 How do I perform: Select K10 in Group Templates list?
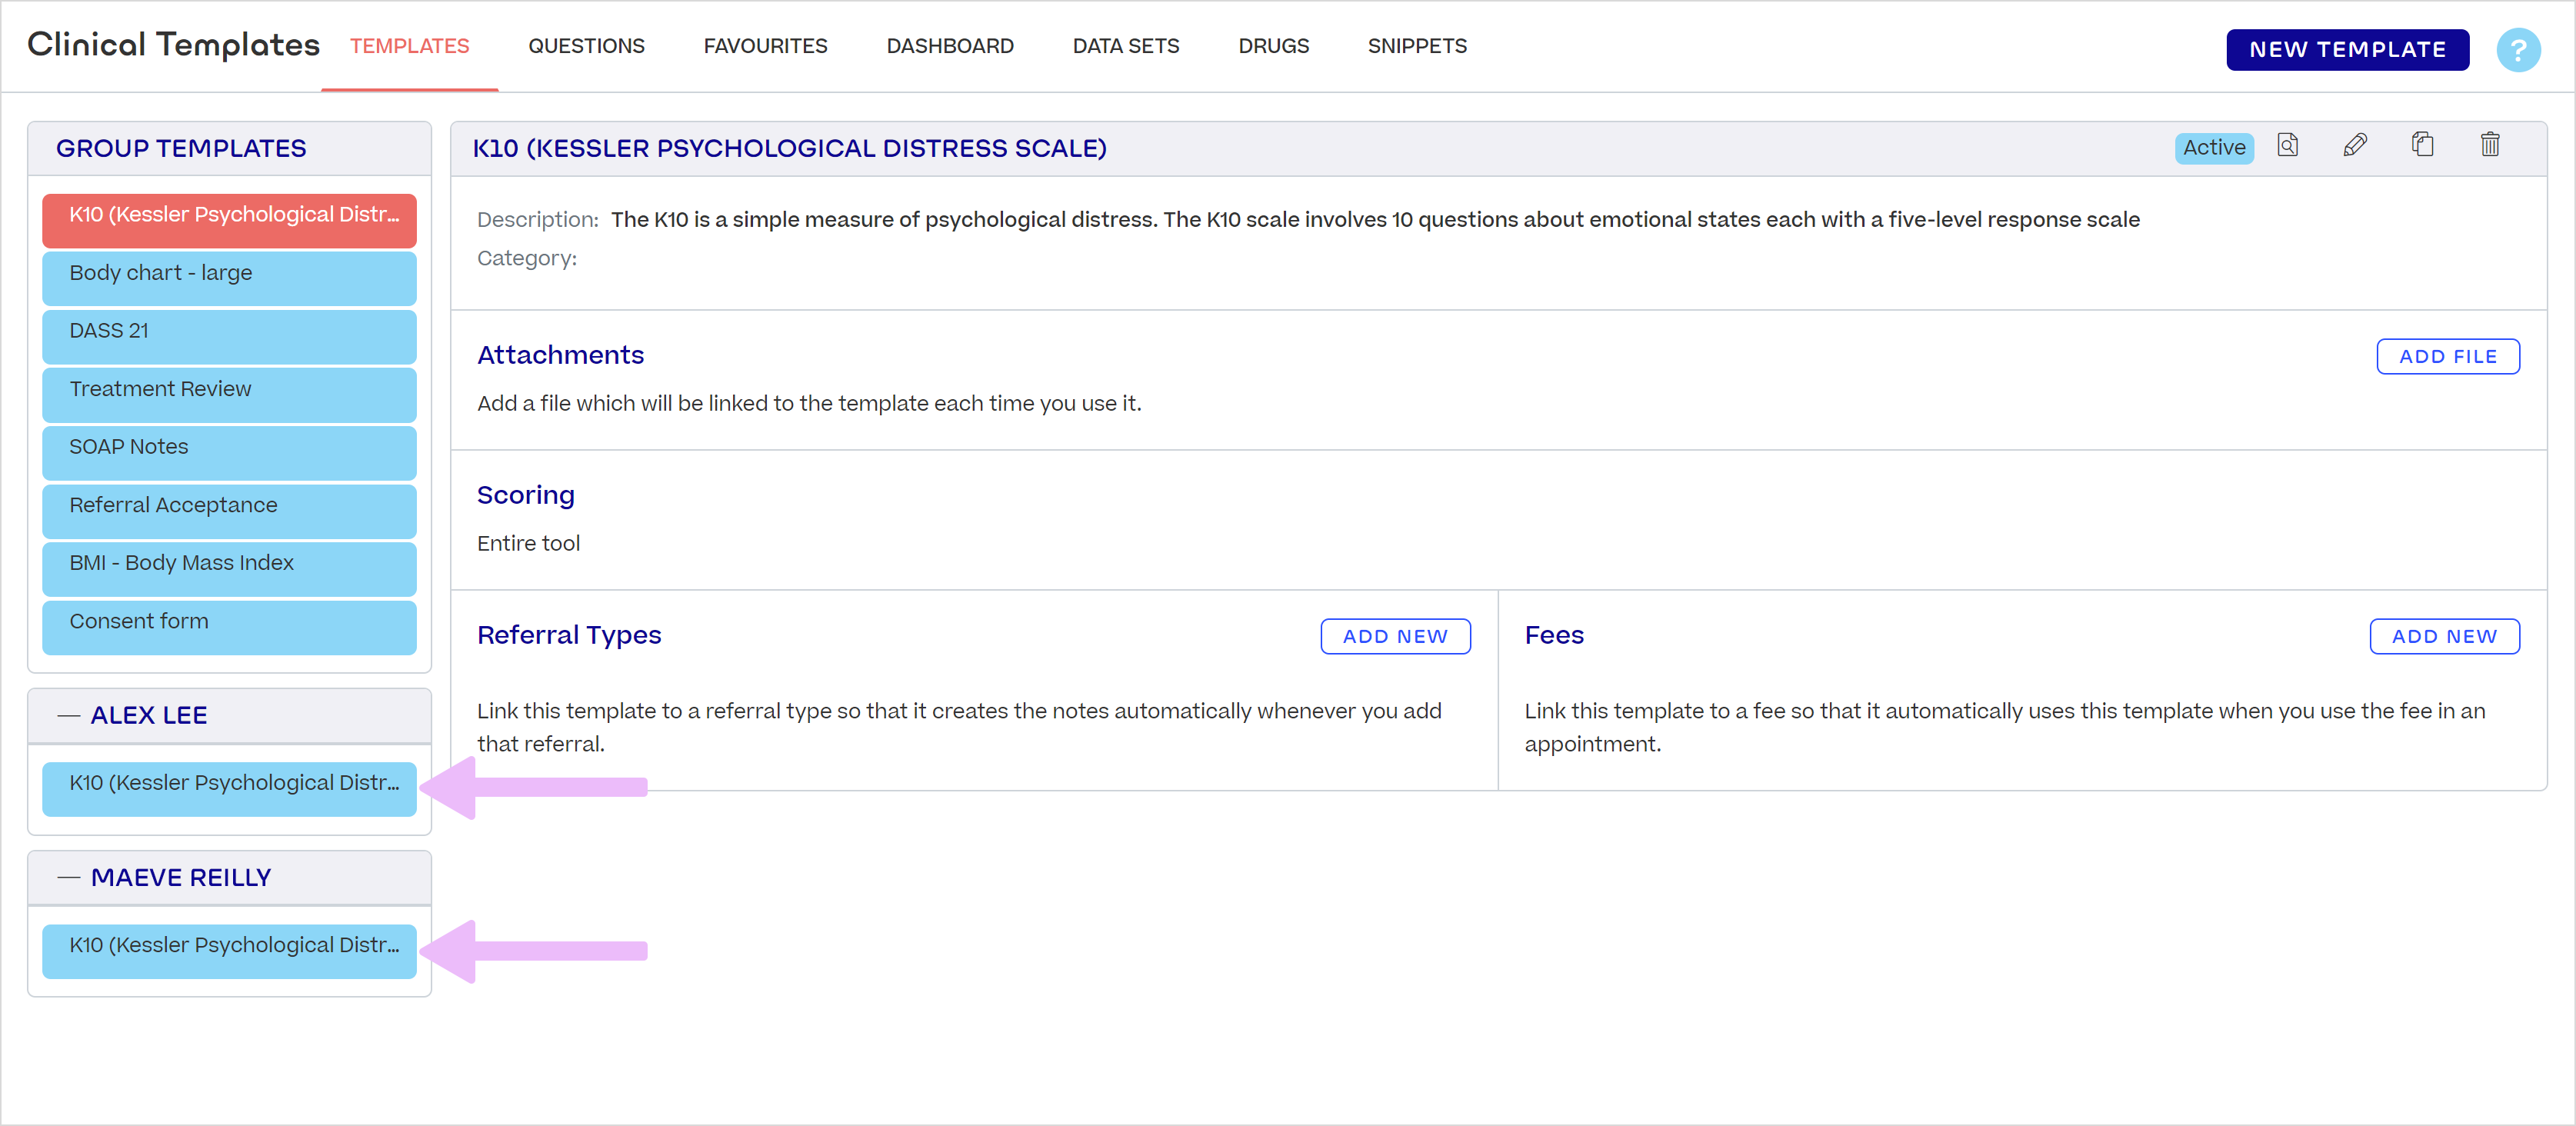(x=229, y=220)
